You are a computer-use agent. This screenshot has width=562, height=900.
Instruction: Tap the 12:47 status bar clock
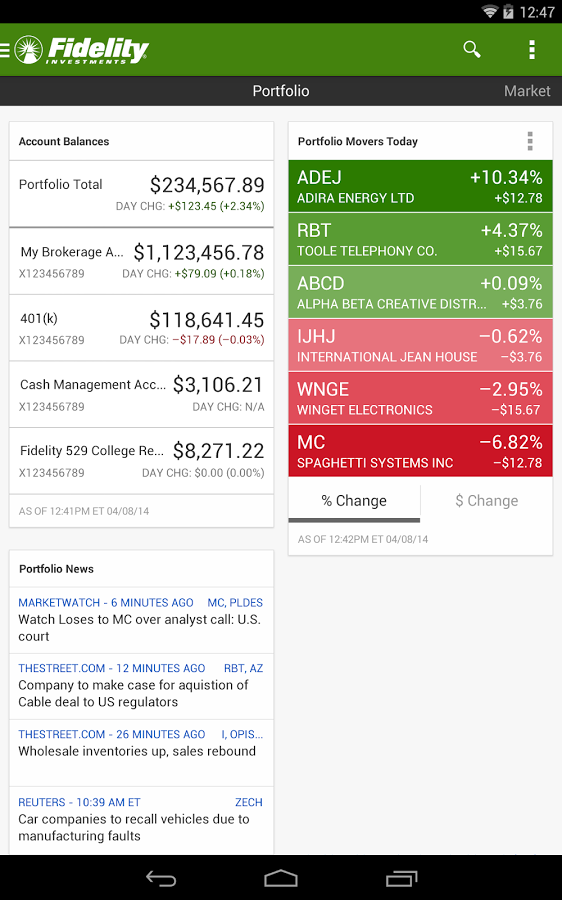coord(537,11)
